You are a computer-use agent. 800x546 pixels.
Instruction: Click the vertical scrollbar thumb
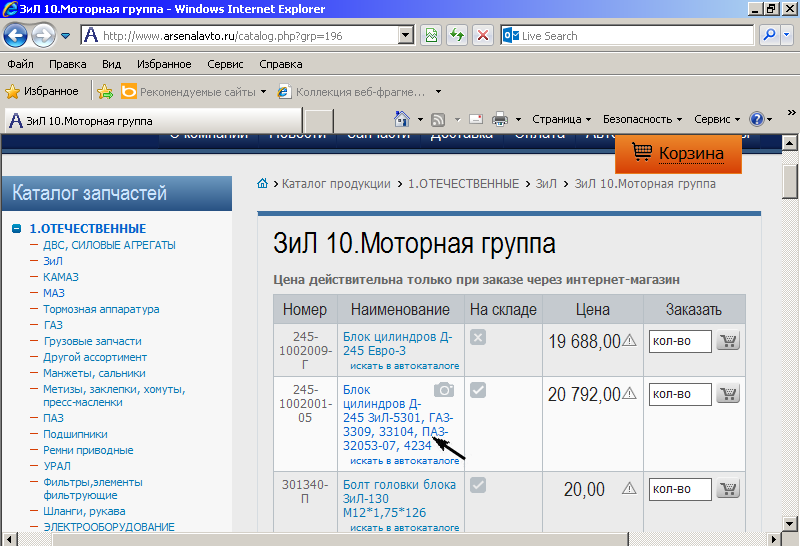(790, 181)
